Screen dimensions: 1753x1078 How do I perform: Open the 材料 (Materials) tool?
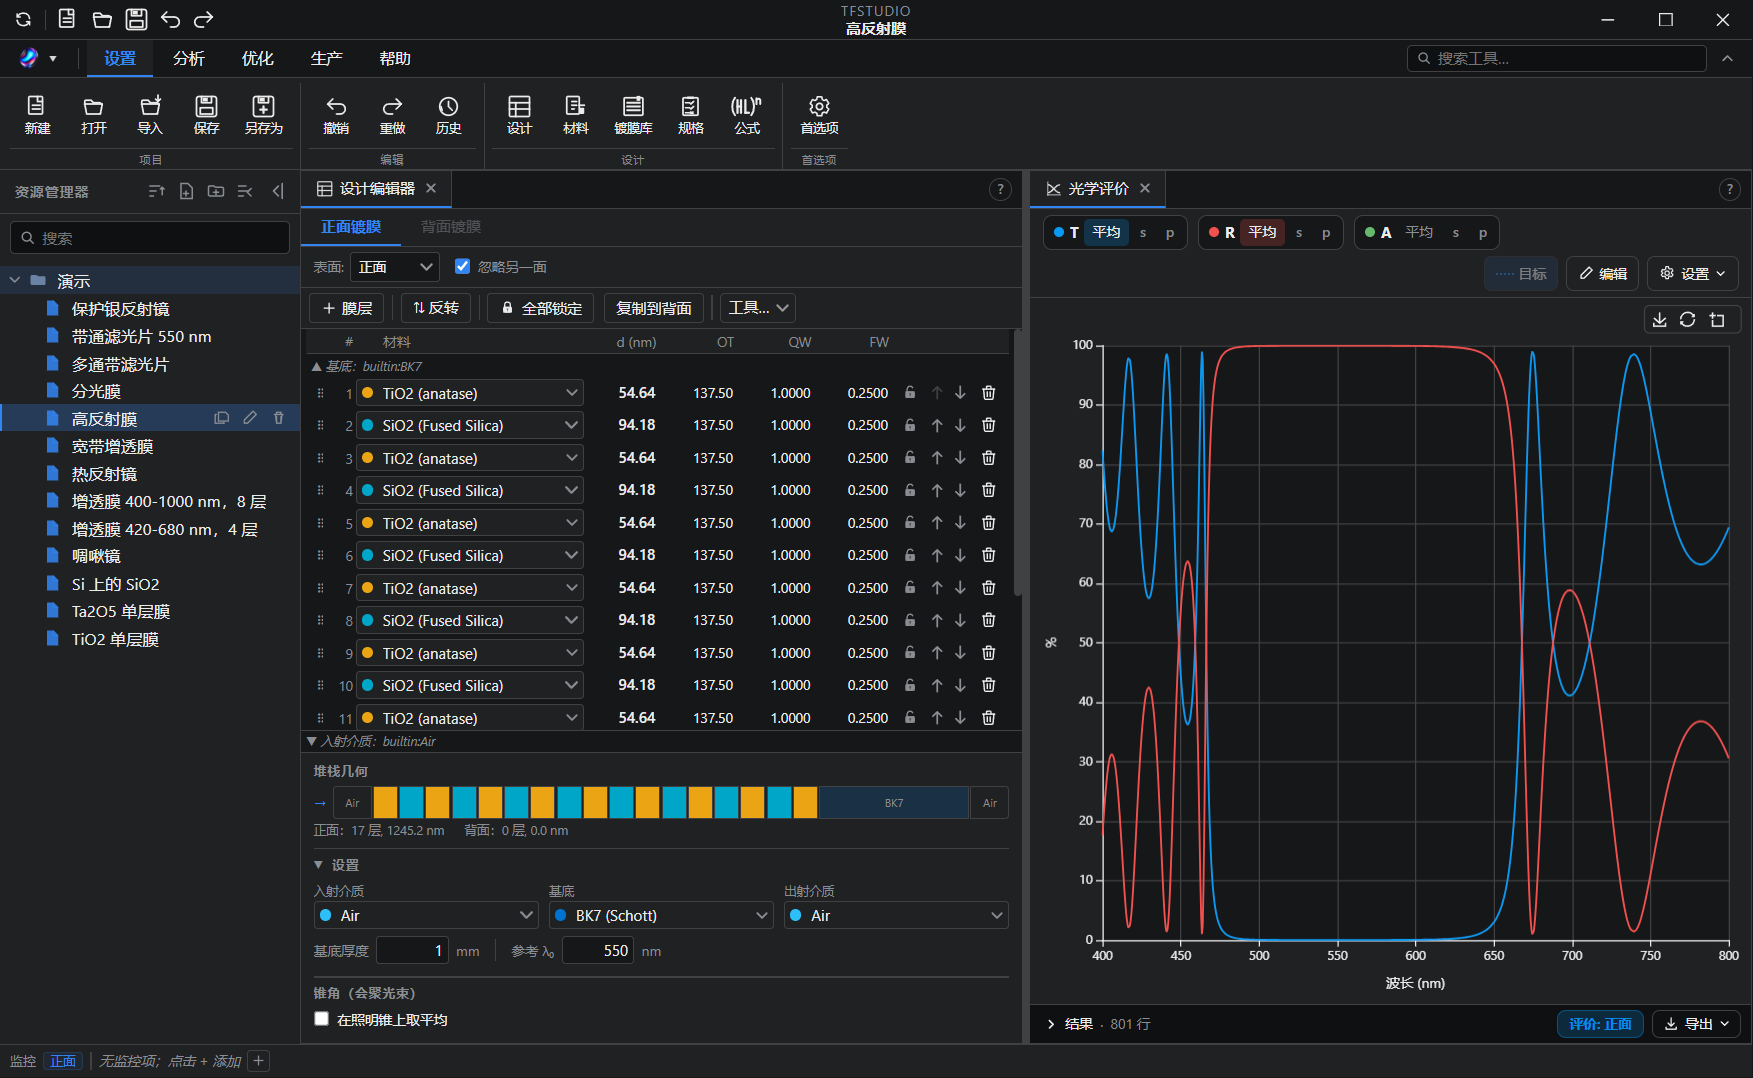point(575,115)
